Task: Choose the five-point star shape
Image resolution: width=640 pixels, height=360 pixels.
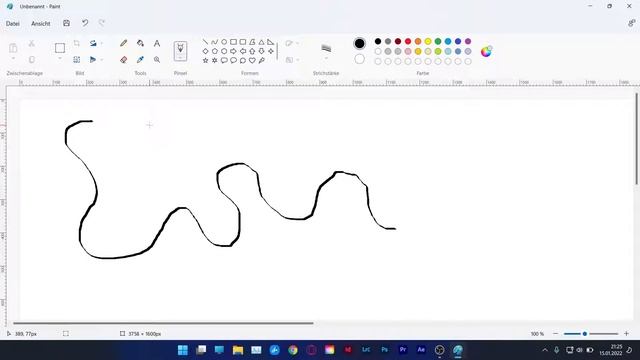Action: pyautogui.click(x=205, y=60)
